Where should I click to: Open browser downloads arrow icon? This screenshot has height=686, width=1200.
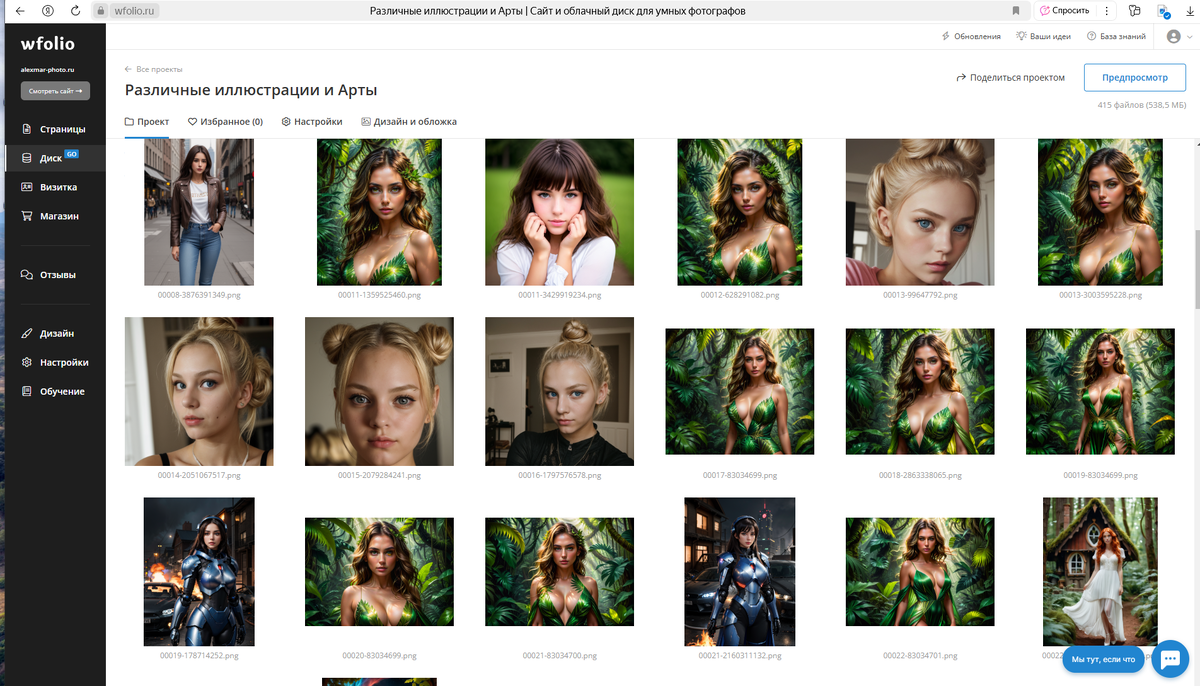pos(1188,11)
